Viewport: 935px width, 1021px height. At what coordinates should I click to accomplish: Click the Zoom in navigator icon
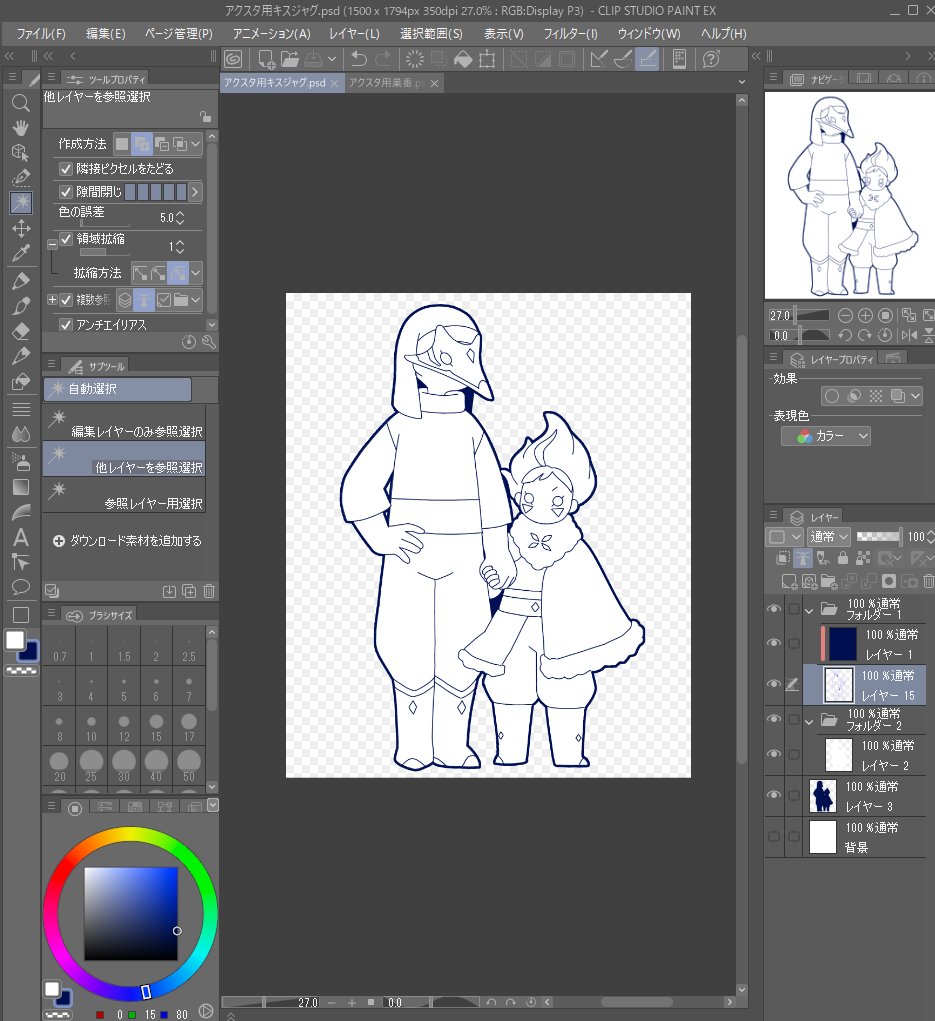click(865, 316)
